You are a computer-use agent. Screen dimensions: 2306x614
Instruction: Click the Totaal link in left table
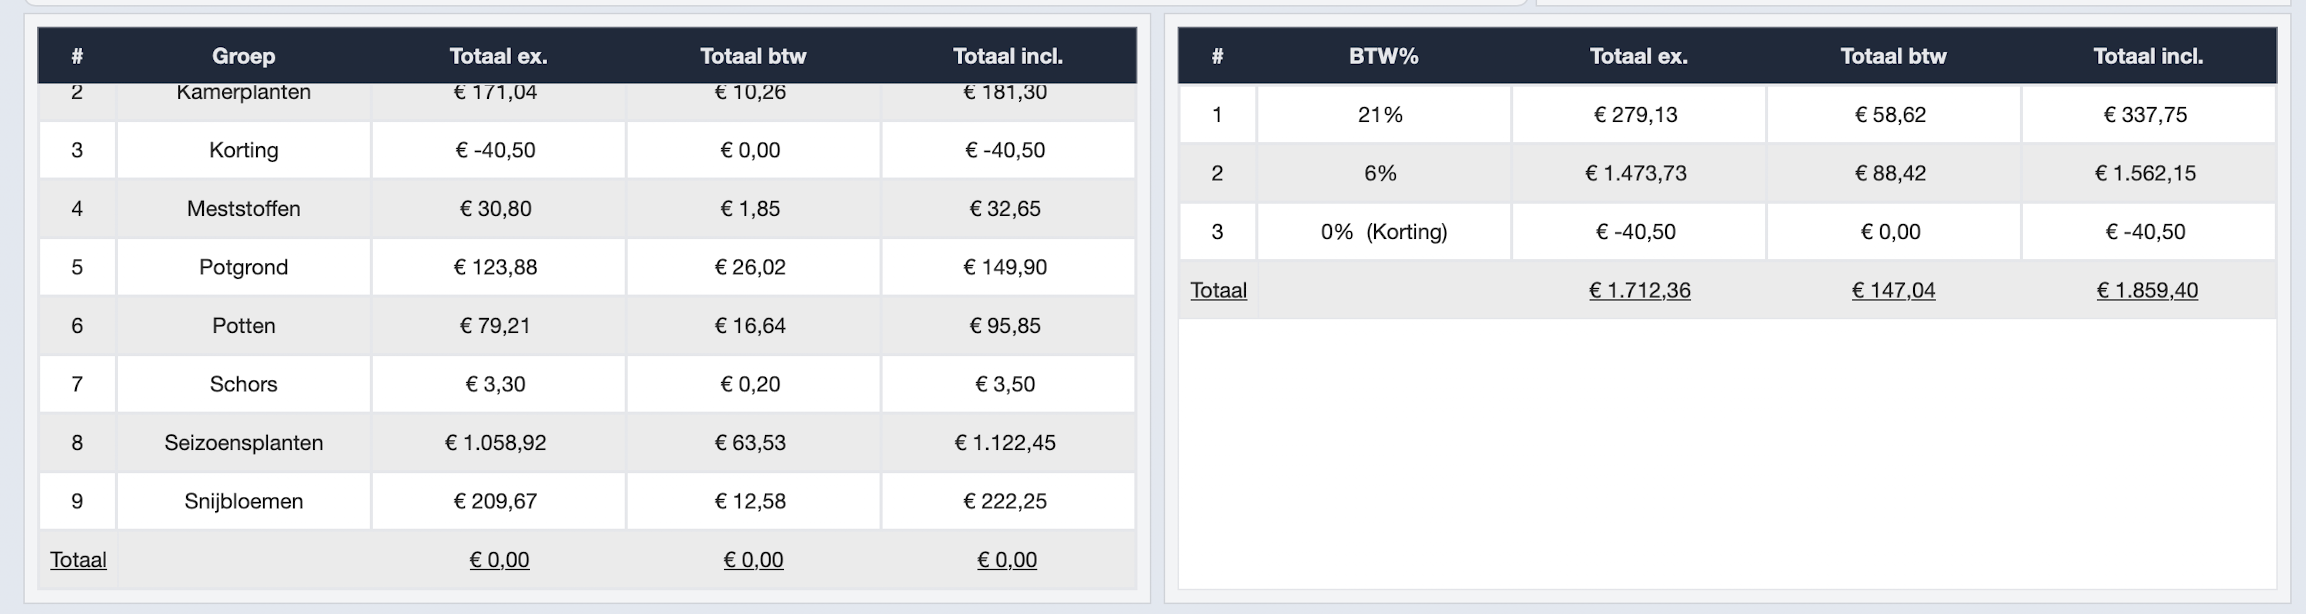click(x=78, y=560)
